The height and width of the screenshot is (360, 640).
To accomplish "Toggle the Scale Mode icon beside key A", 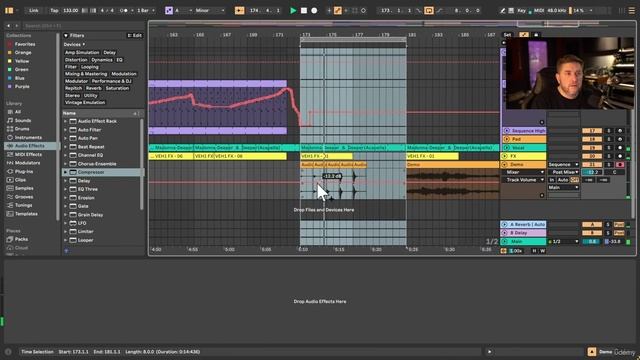I will tap(169, 11).
